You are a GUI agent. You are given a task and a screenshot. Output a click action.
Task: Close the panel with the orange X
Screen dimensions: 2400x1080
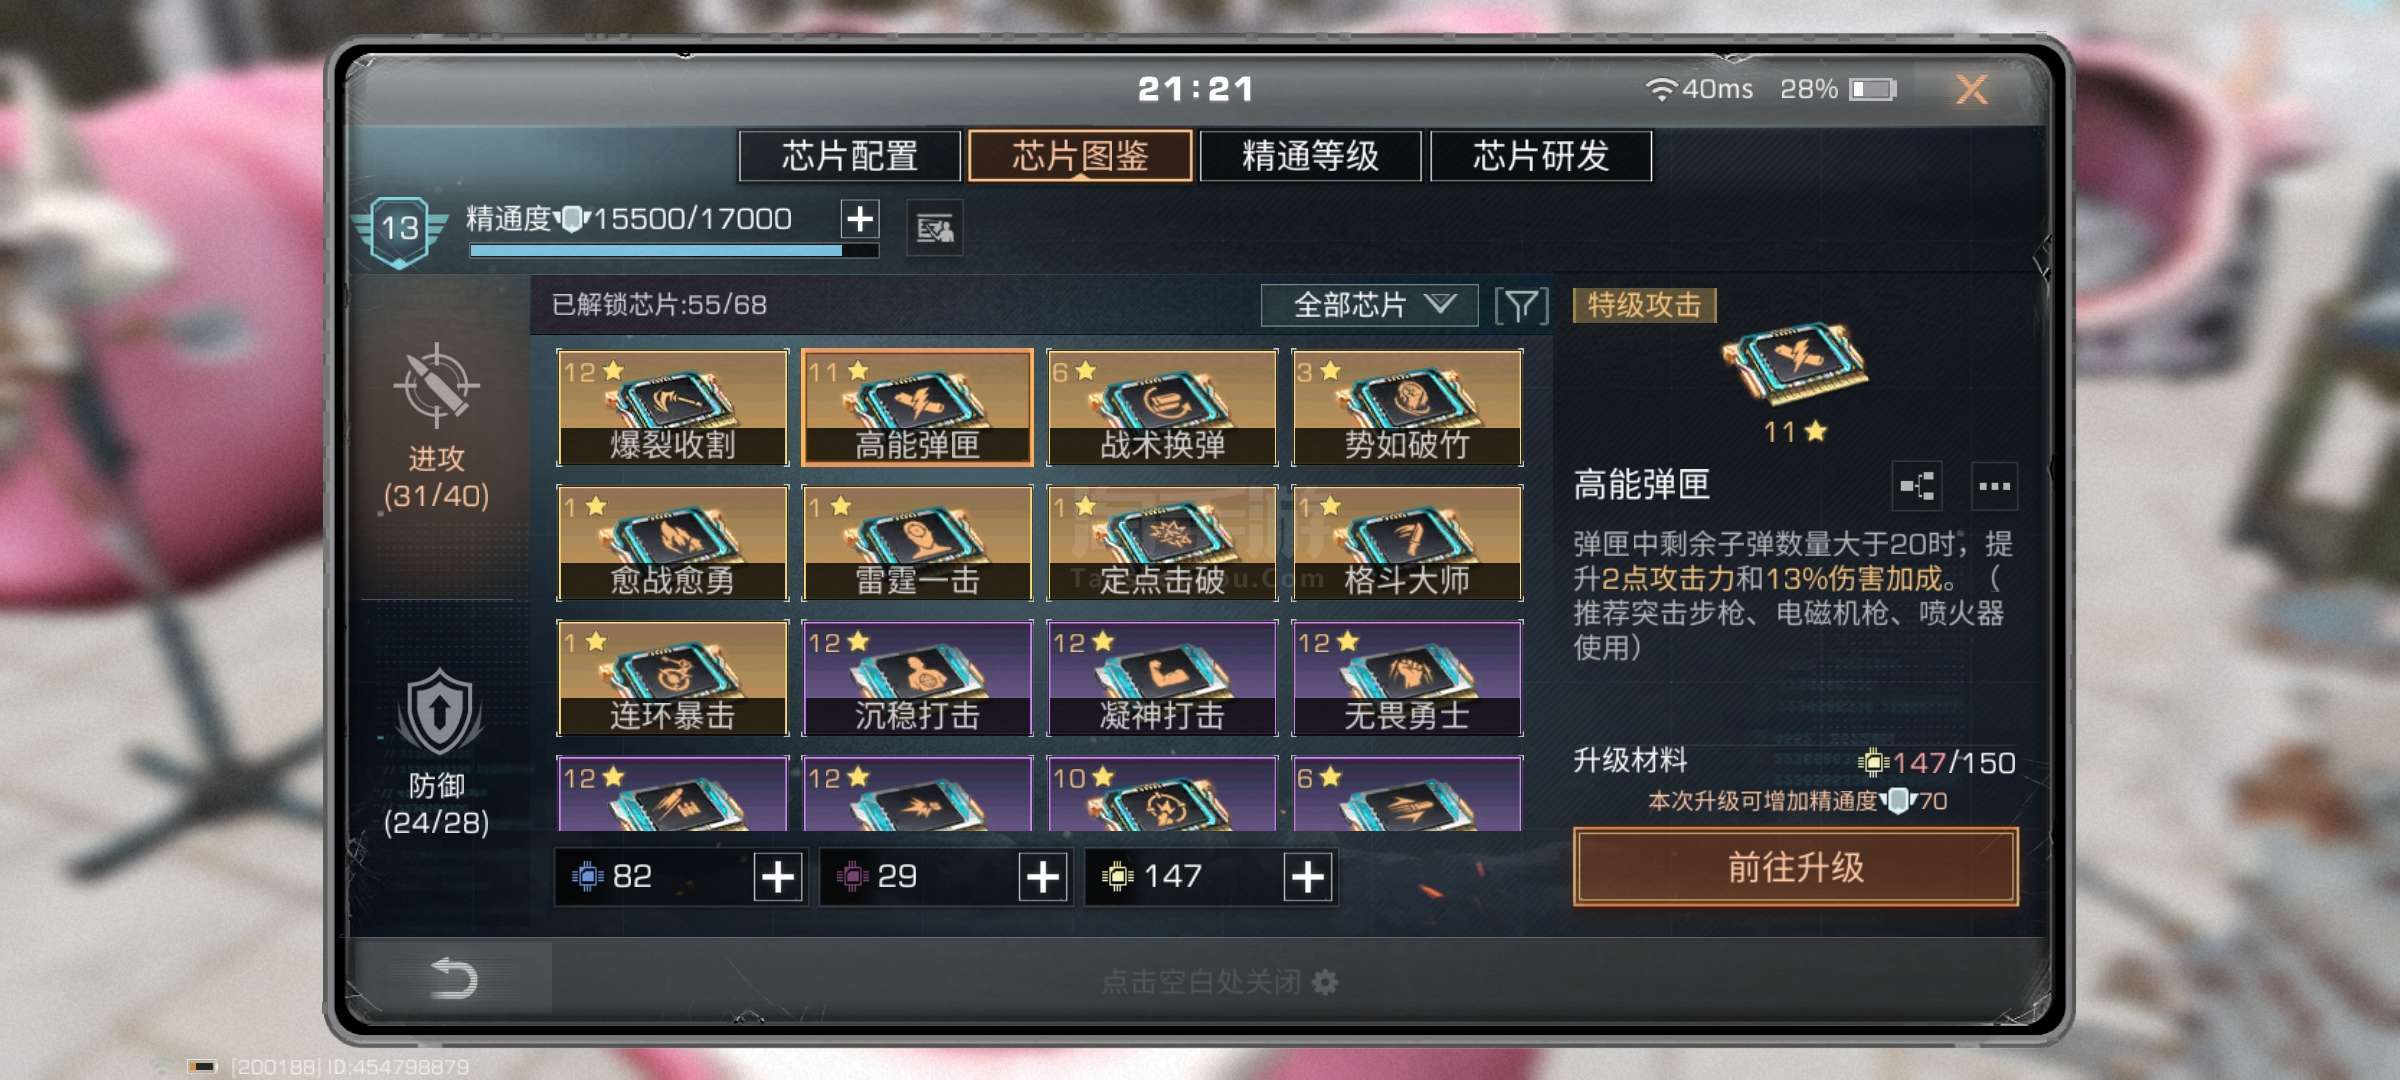[x=1971, y=90]
